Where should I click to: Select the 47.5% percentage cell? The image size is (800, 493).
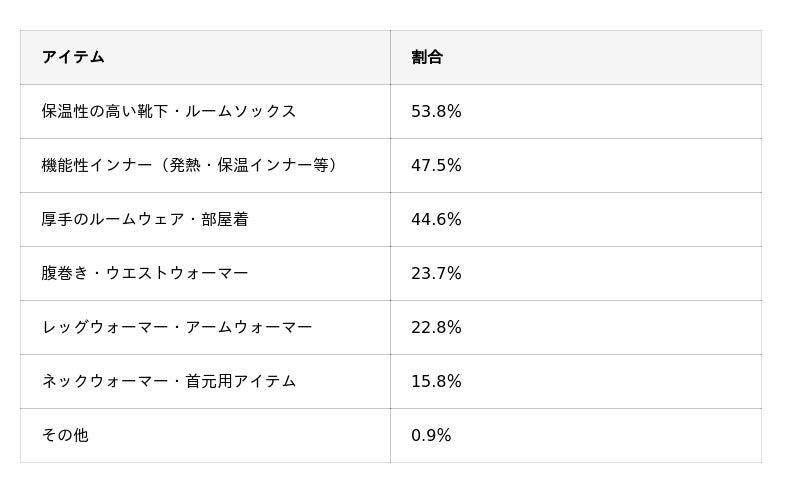tap(576, 165)
